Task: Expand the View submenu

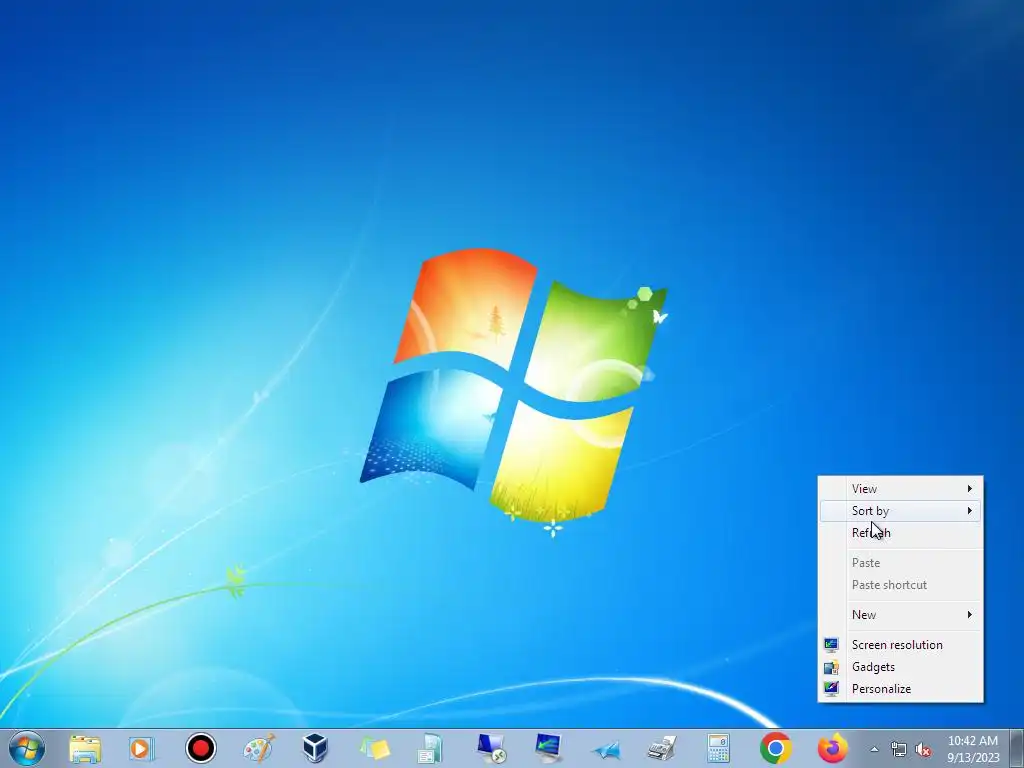Action: pyautogui.click(x=901, y=488)
